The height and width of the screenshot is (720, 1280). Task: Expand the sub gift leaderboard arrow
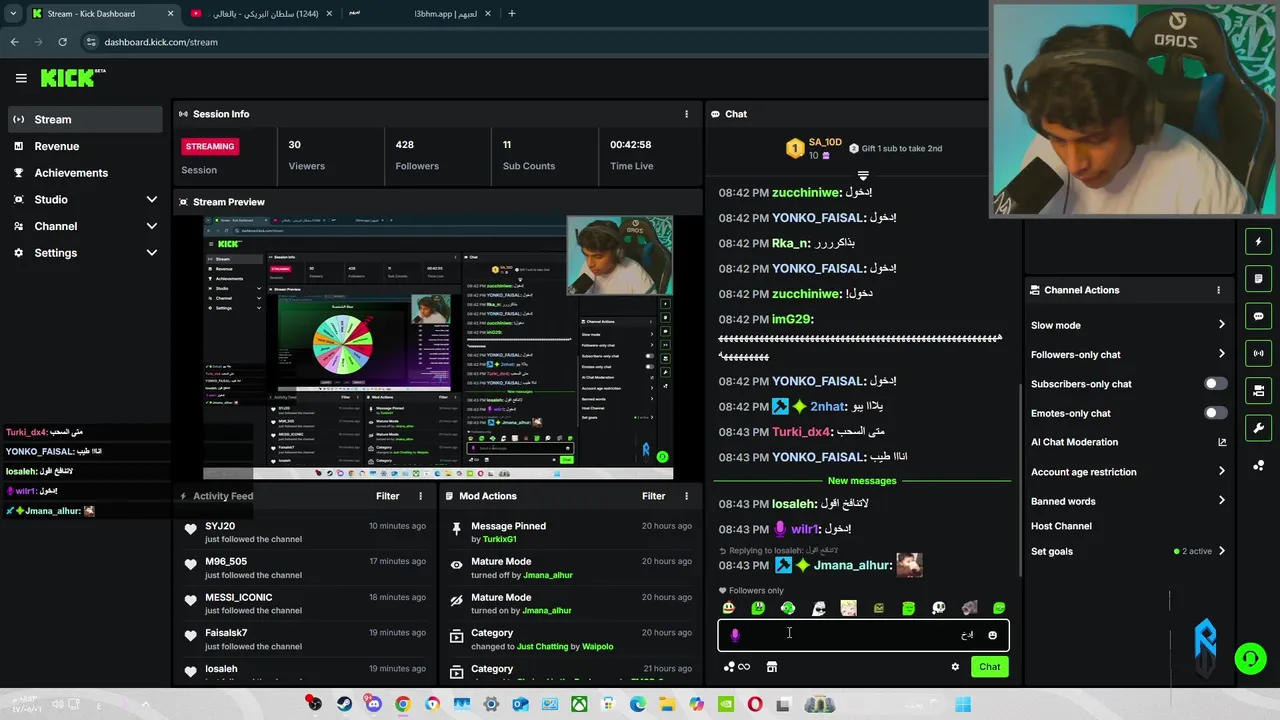click(x=863, y=175)
